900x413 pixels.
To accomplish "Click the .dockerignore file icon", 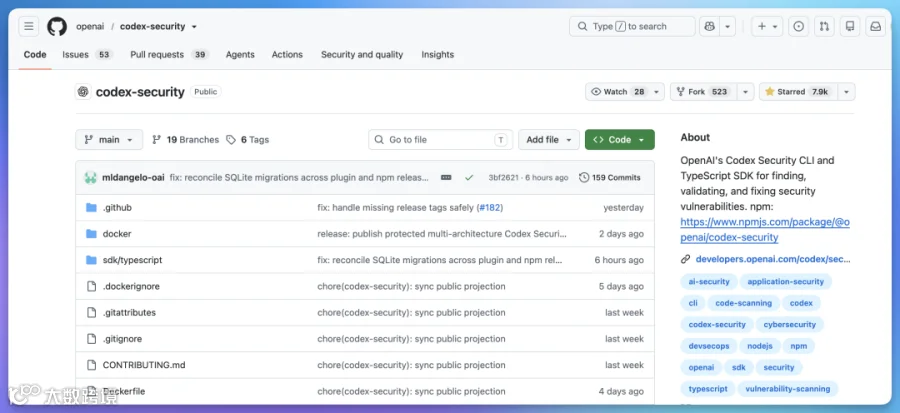I will point(91,286).
